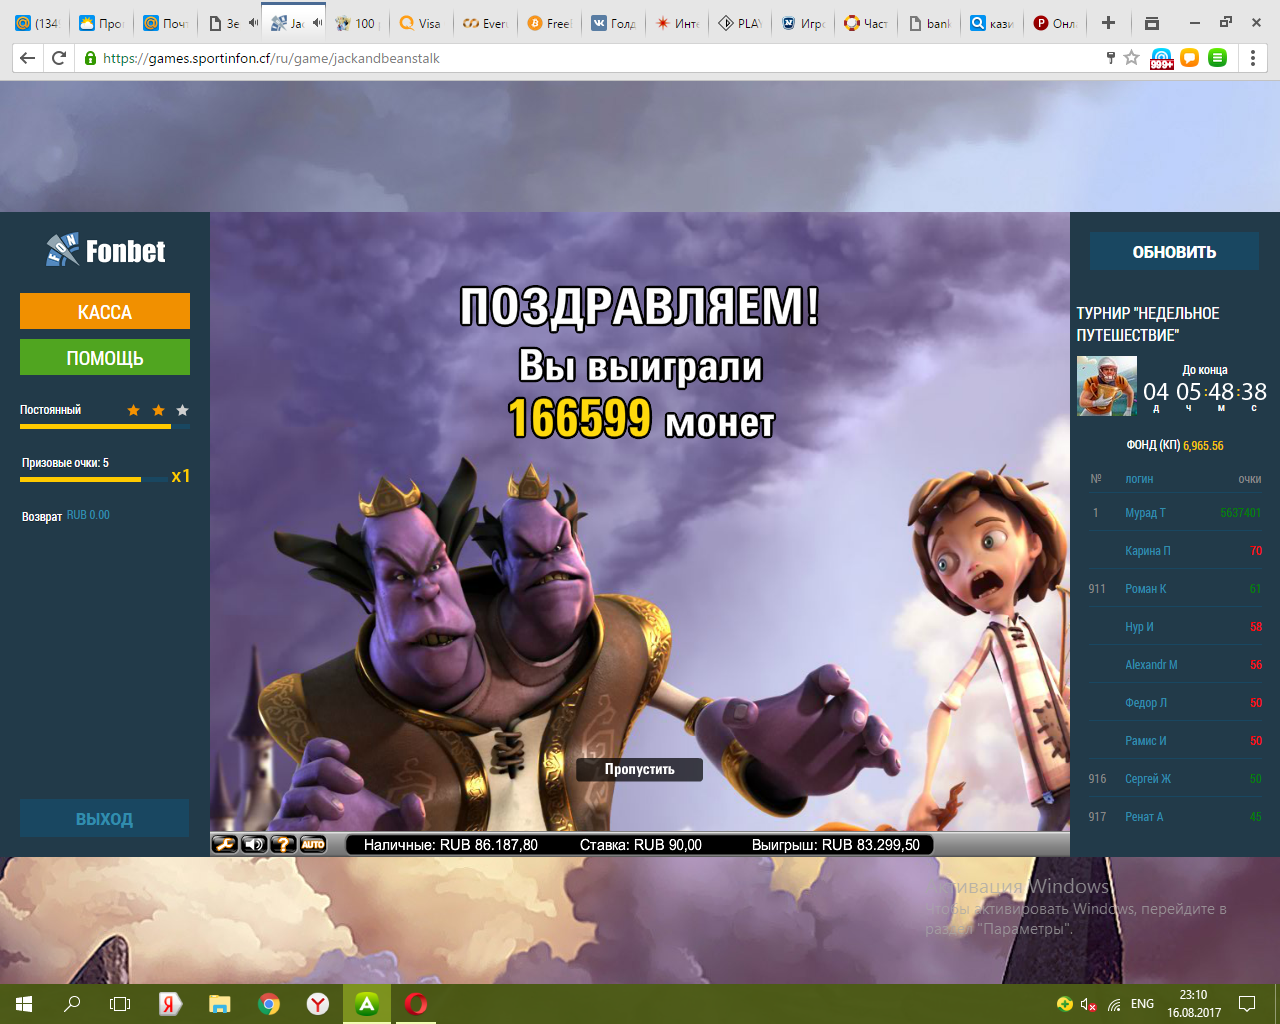Open Task View on the taskbar
1280x1024 pixels.
pos(120,1004)
